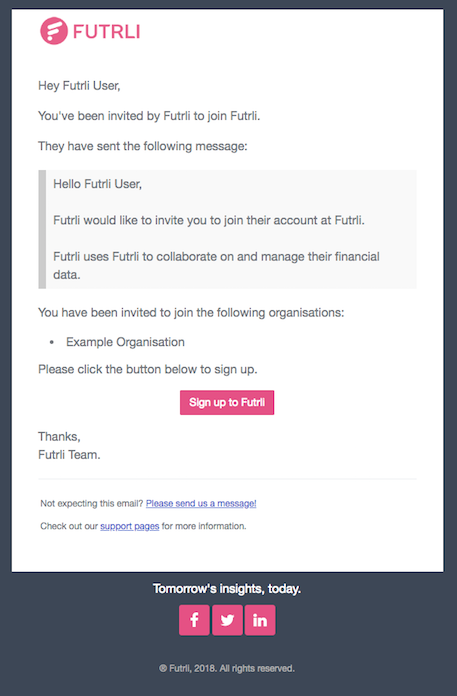457x696 pixels.
Task: Click 'You've been invited by Futrli' sentence
Action: 149,116
